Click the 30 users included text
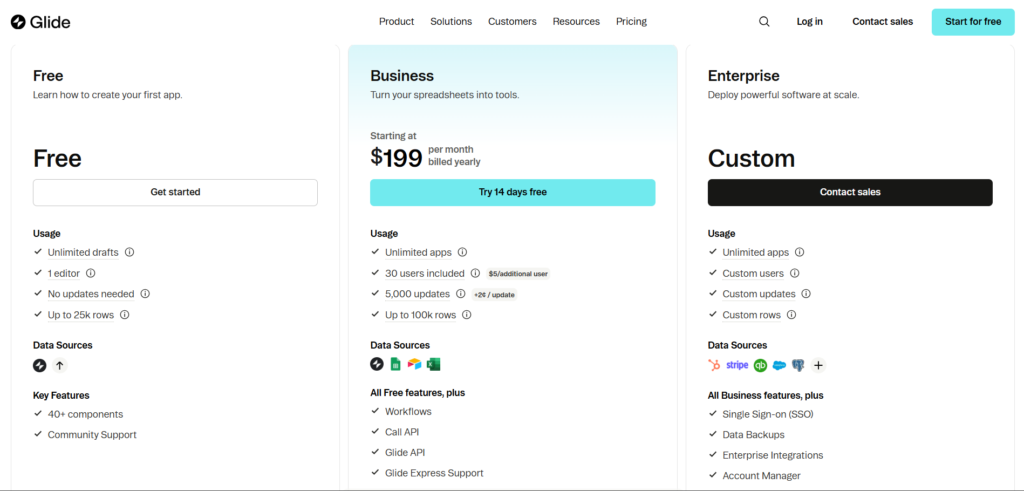 click(x=424, y=273)
